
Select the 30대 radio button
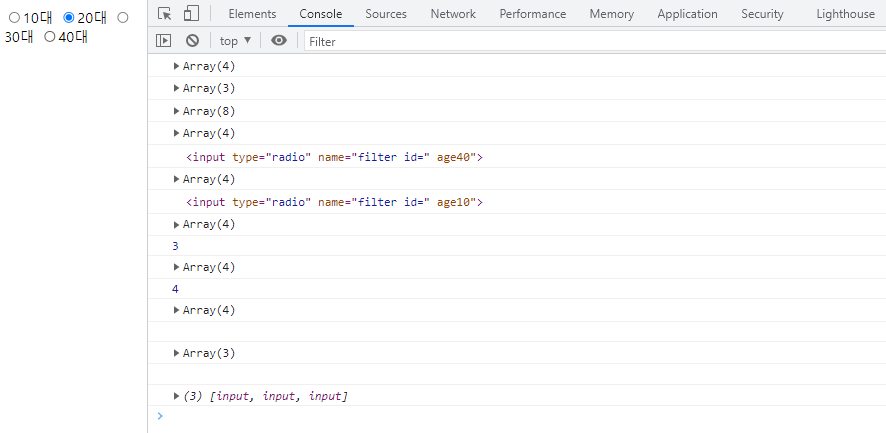[x=123, y=18]
